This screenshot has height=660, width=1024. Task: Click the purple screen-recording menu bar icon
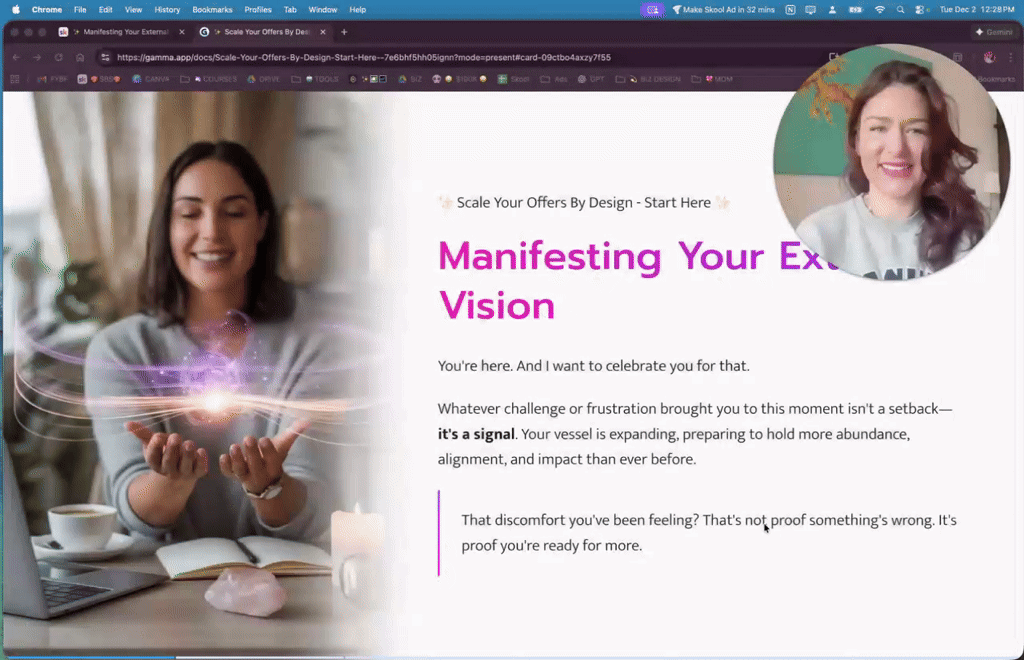click(x=652, y=10)
